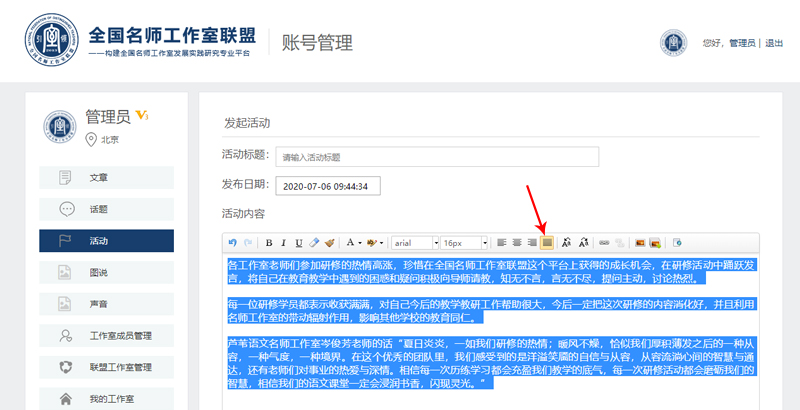Click the 退出 logout link

coord(774,43)
